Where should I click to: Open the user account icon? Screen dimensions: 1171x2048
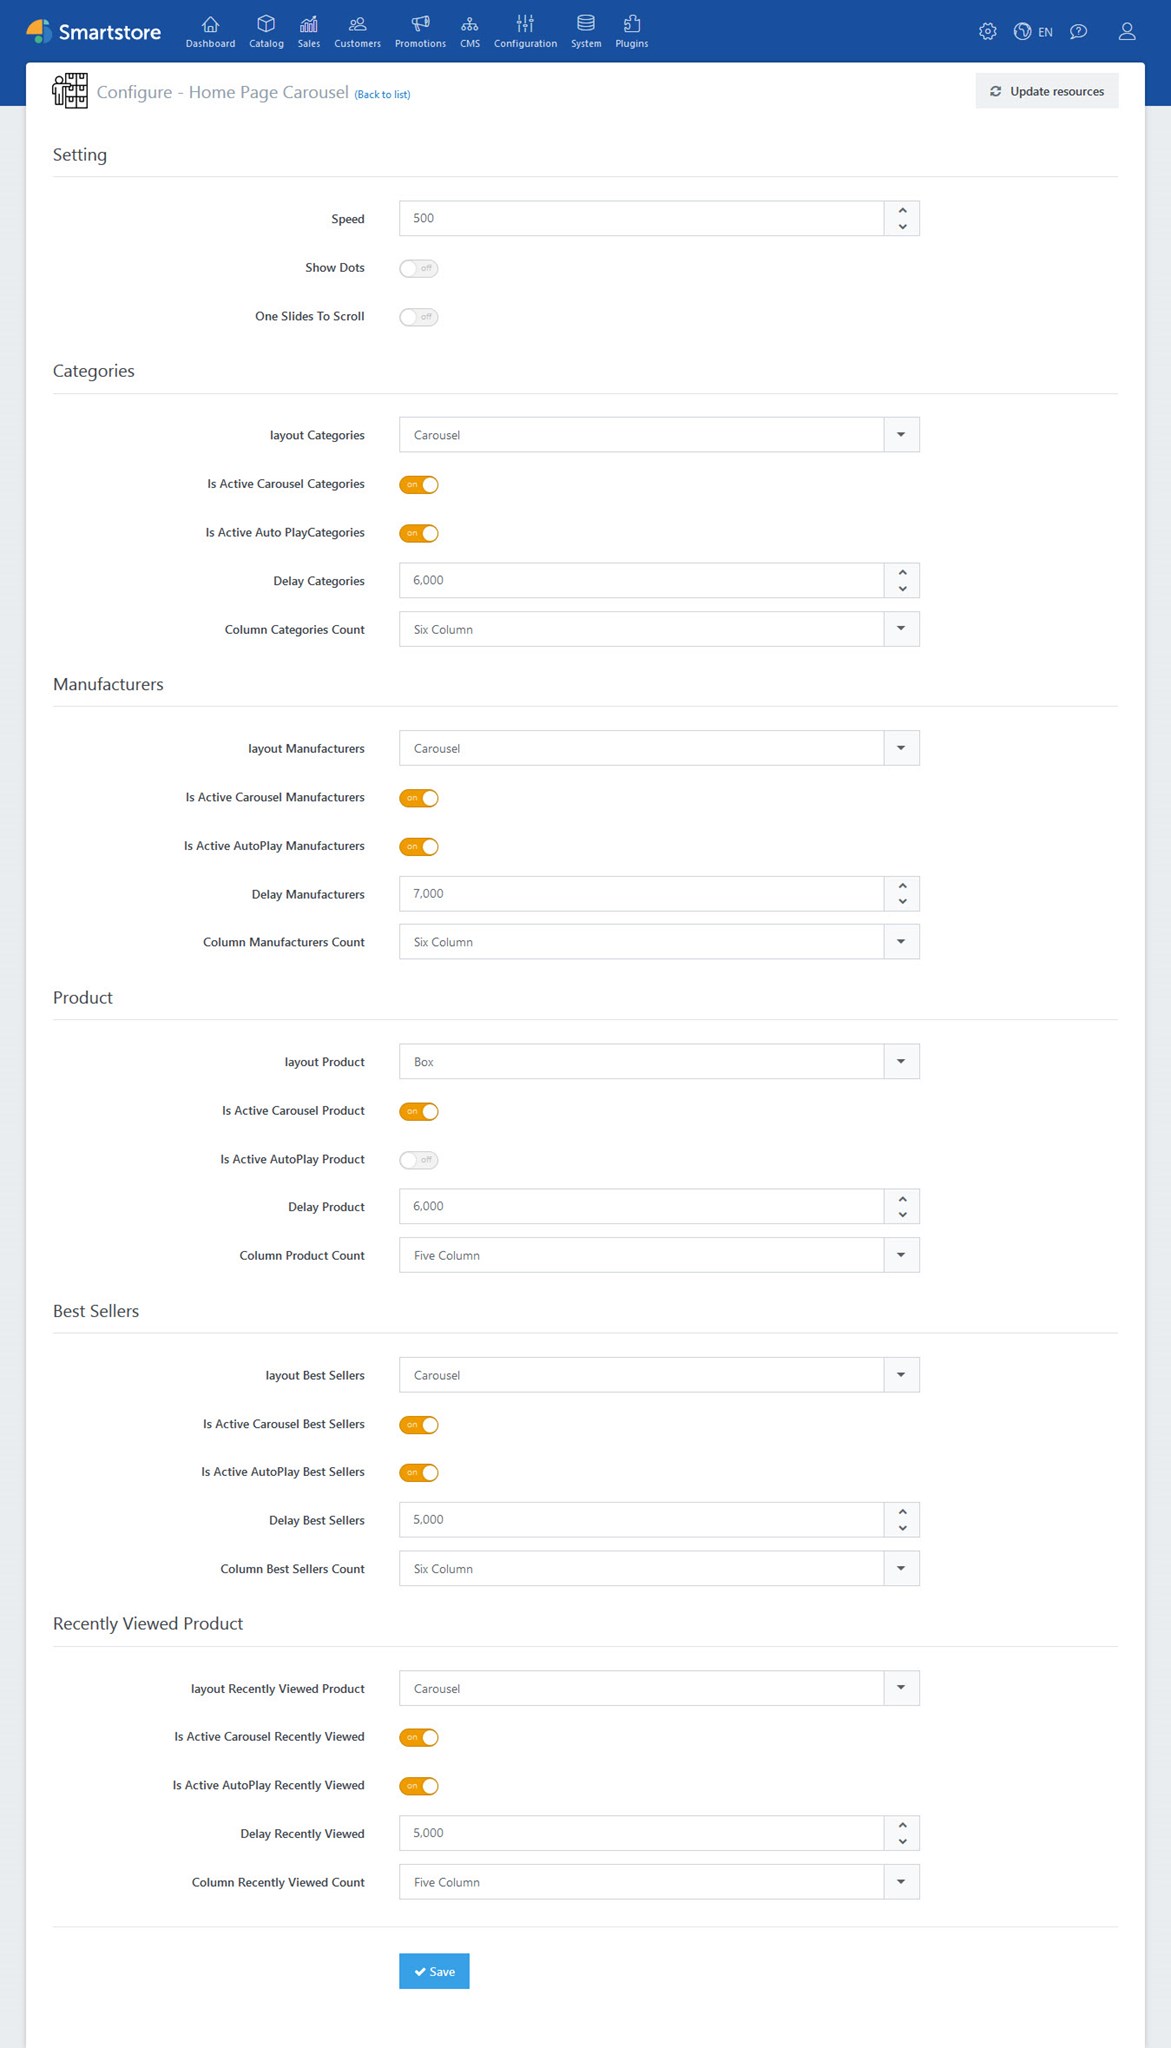point(1127,32)
